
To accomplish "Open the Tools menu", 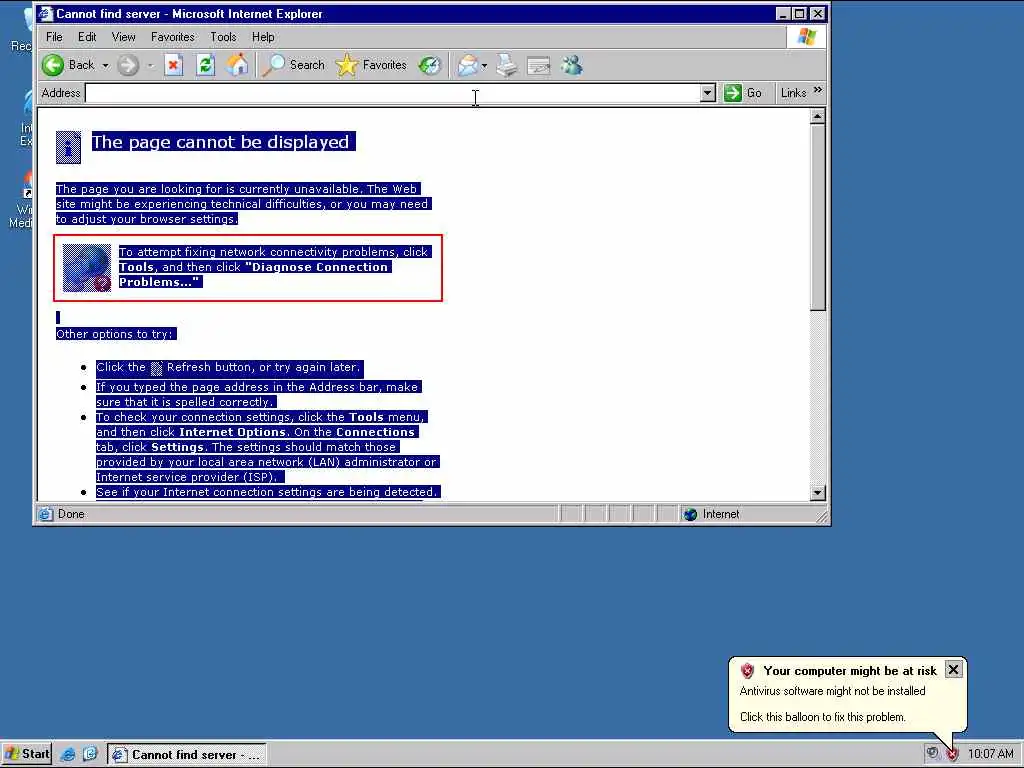I will 223,37.
